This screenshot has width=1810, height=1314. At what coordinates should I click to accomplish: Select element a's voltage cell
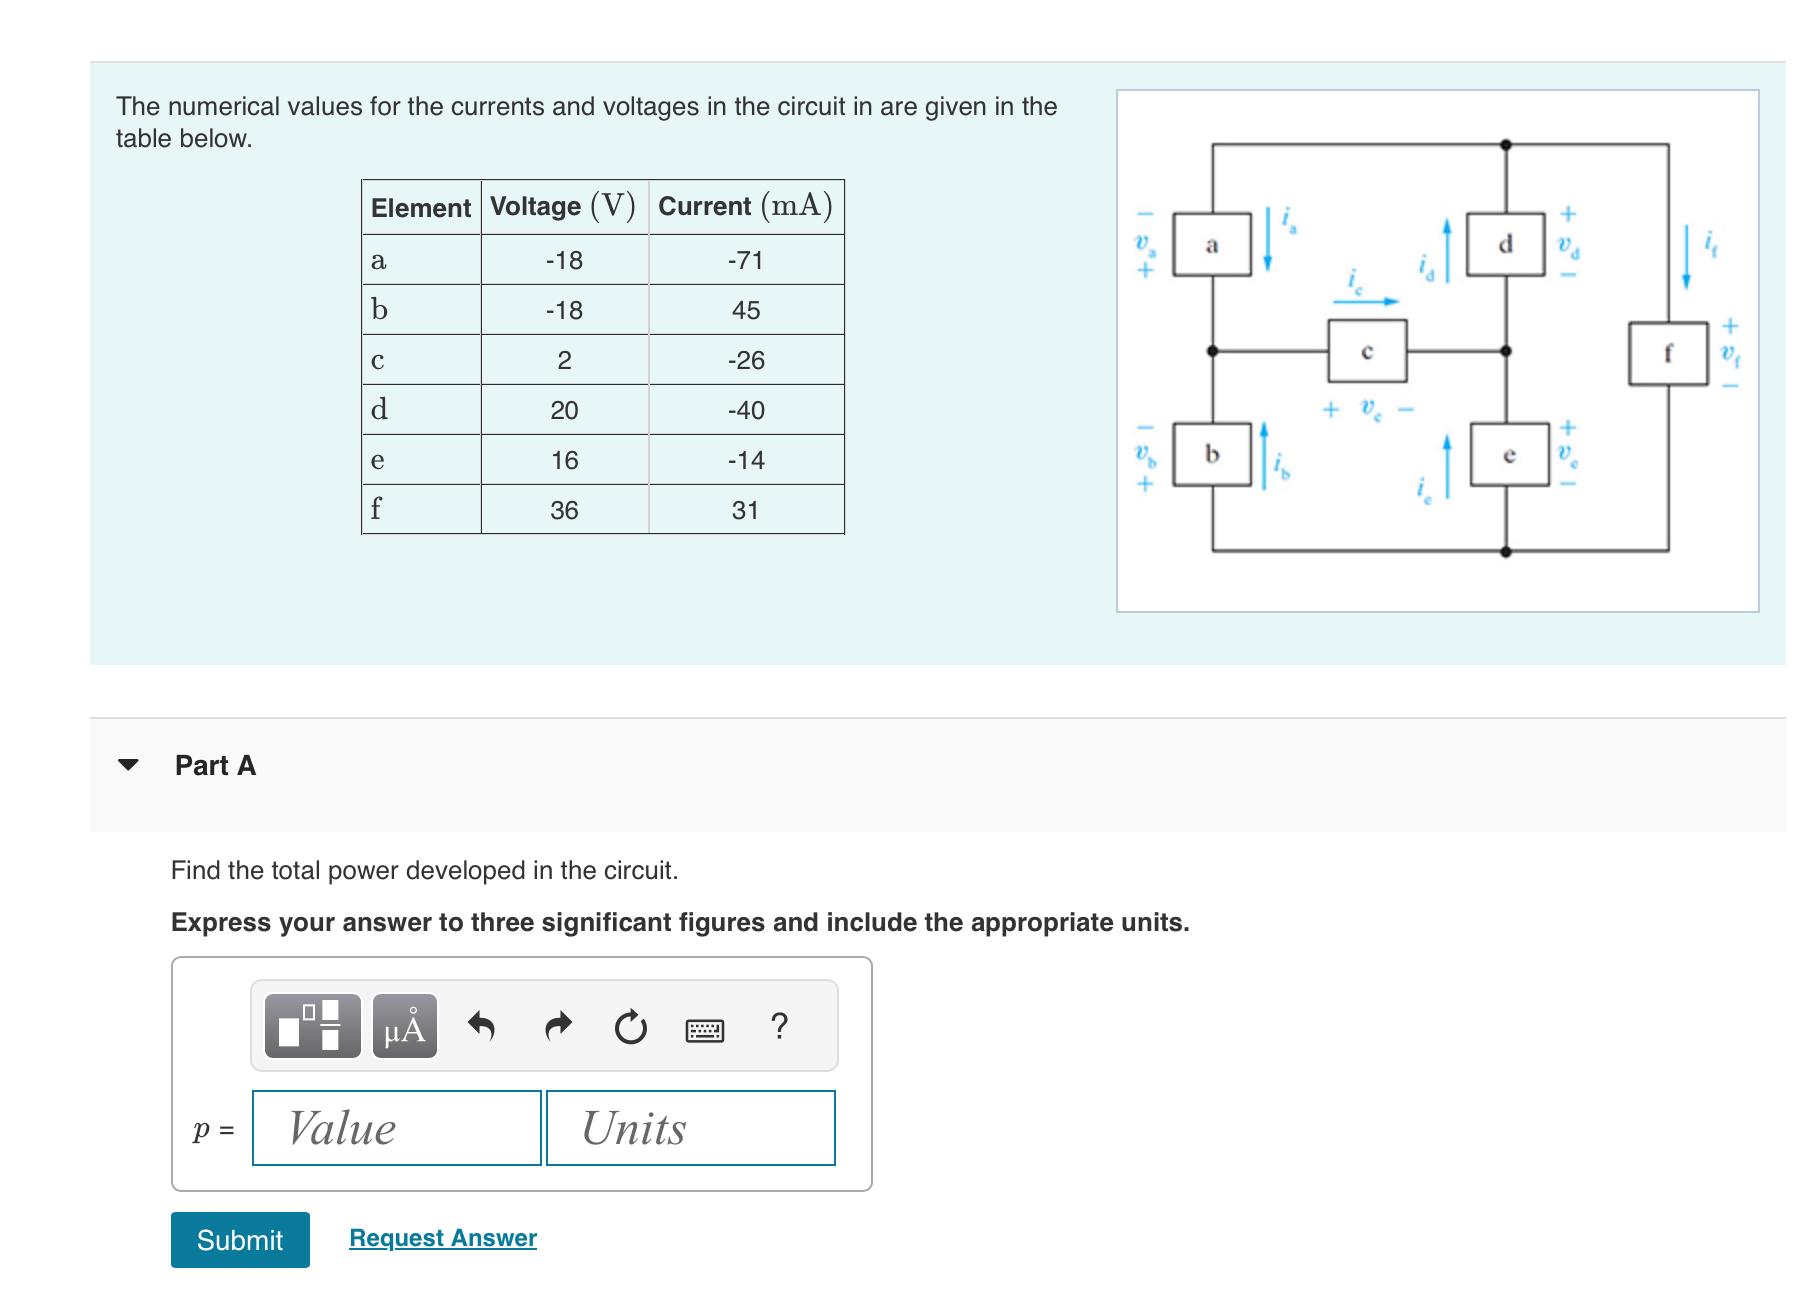[564, 260]
